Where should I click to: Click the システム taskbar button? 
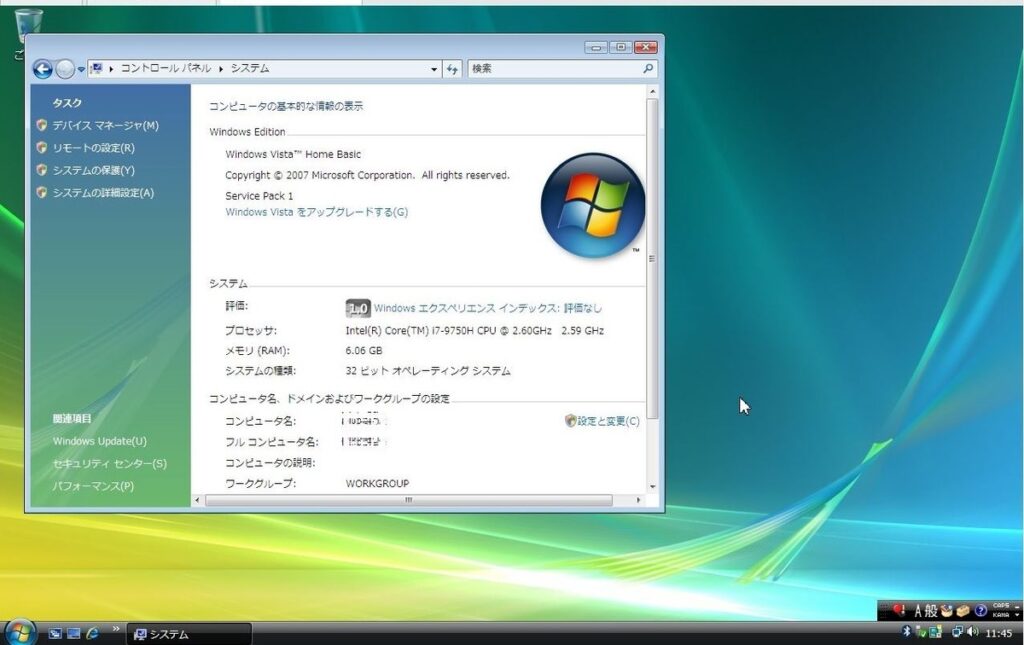tap(189, 634)
